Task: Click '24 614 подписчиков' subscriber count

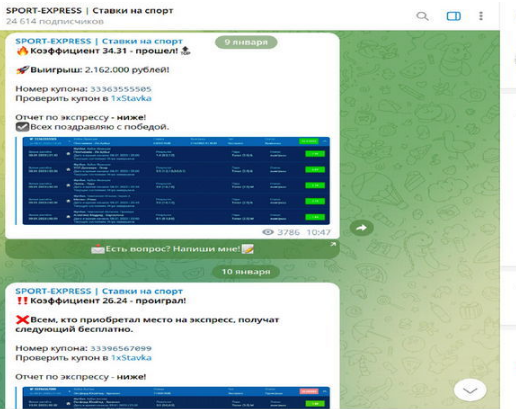Action: pyautogui.click(x=55, y=22)
